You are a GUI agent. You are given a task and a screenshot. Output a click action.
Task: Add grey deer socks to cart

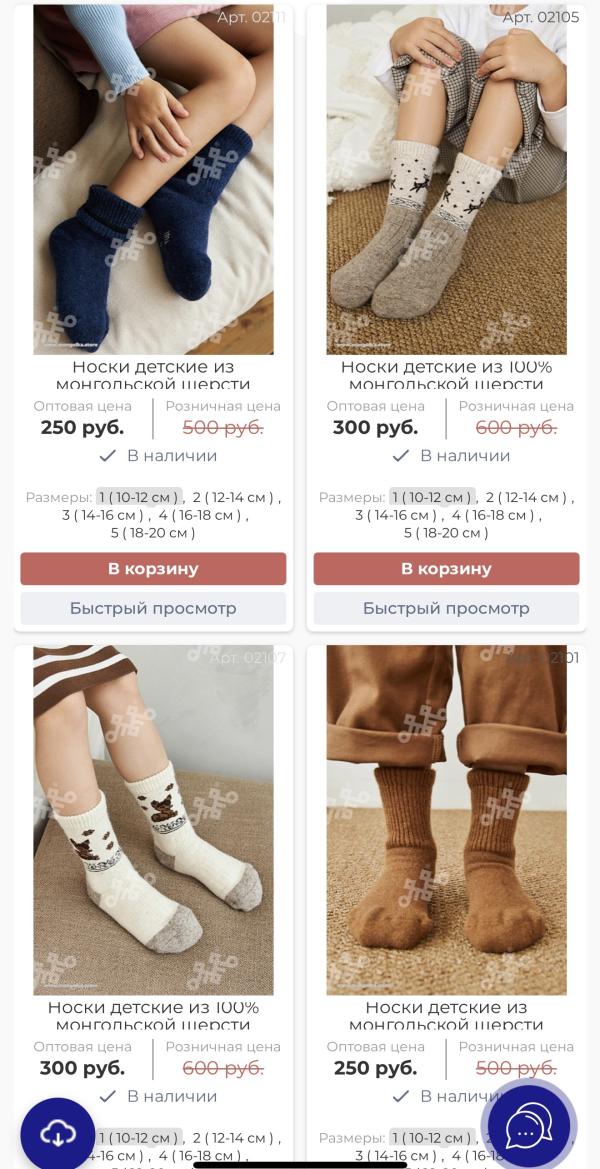(x=446, y=569)
